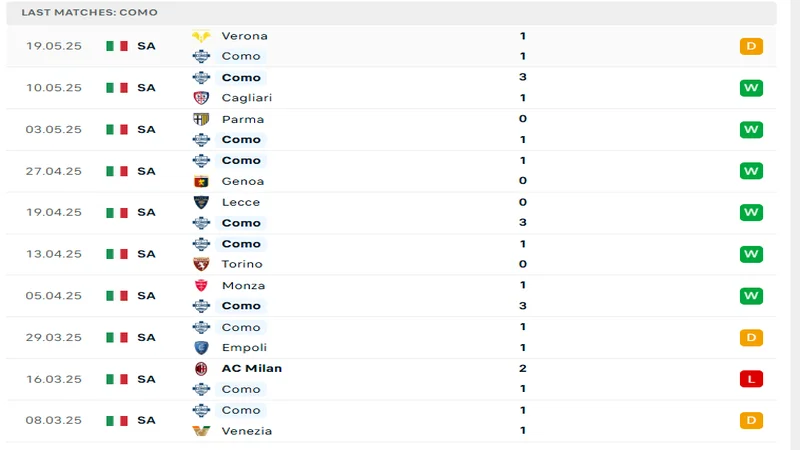The image size is (800, 450).
Task: Click the Monza club crest icon
Action: click(201, 285)
